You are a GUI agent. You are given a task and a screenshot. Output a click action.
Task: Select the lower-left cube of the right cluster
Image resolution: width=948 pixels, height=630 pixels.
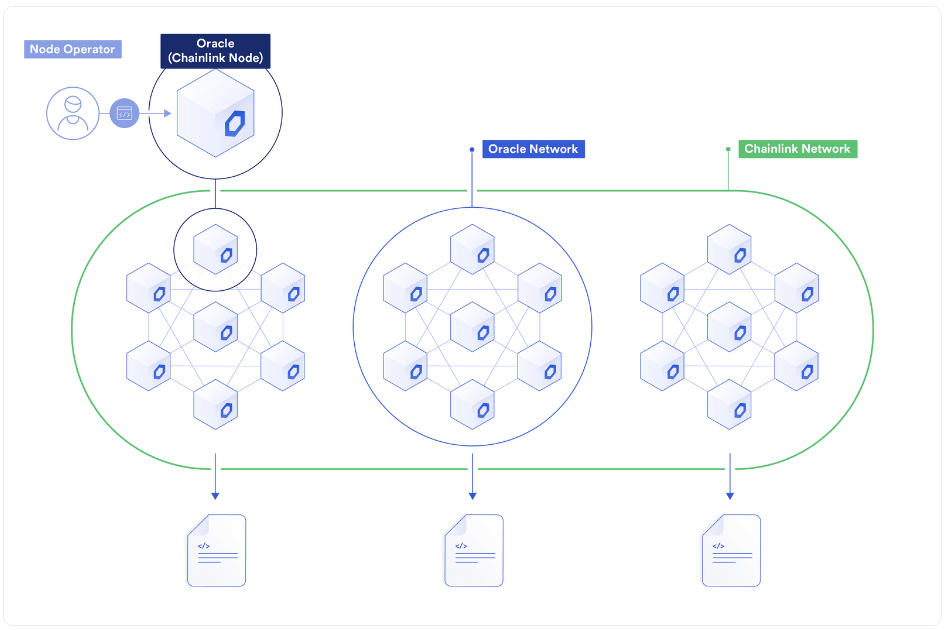(662, 366)
